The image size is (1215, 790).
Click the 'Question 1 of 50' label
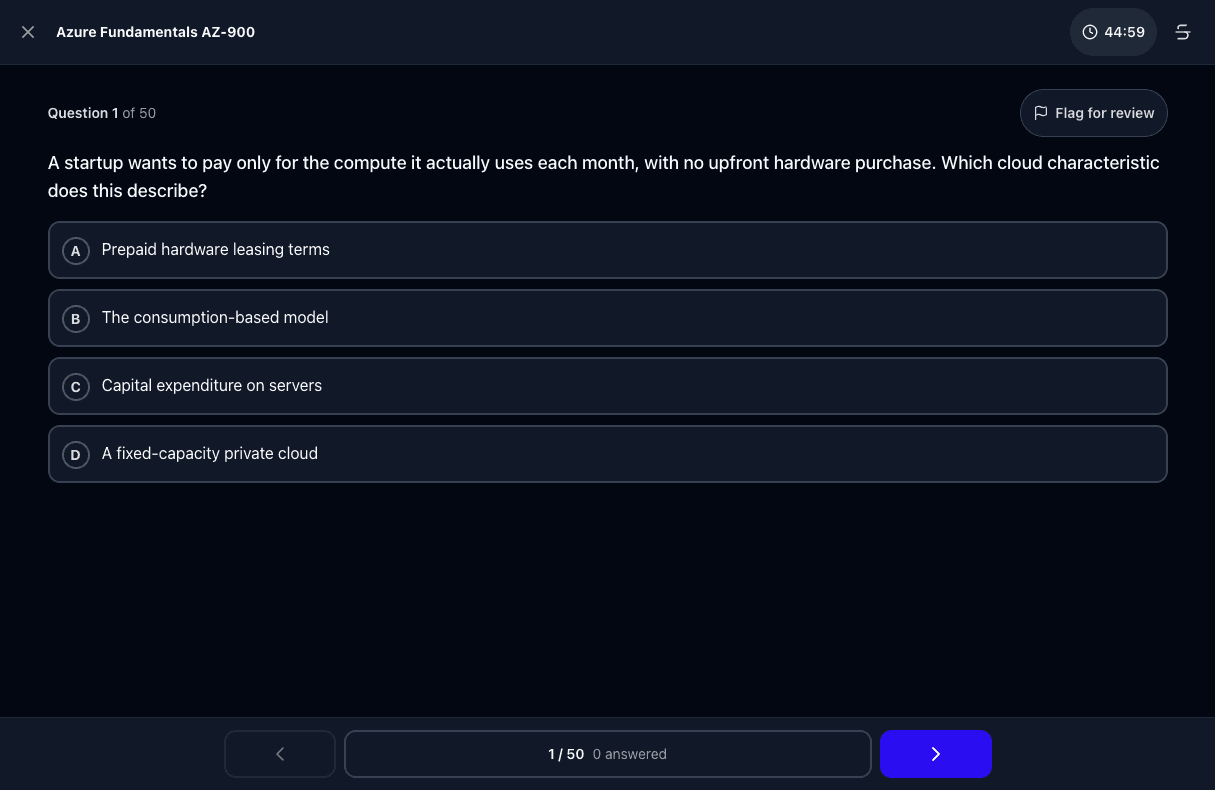(102, 113)
